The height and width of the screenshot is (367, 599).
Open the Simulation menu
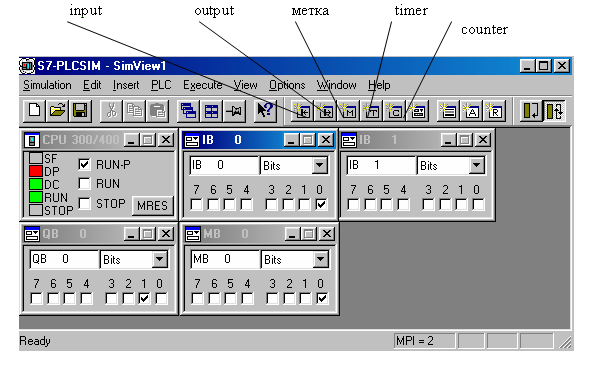(x=47, y=85)
